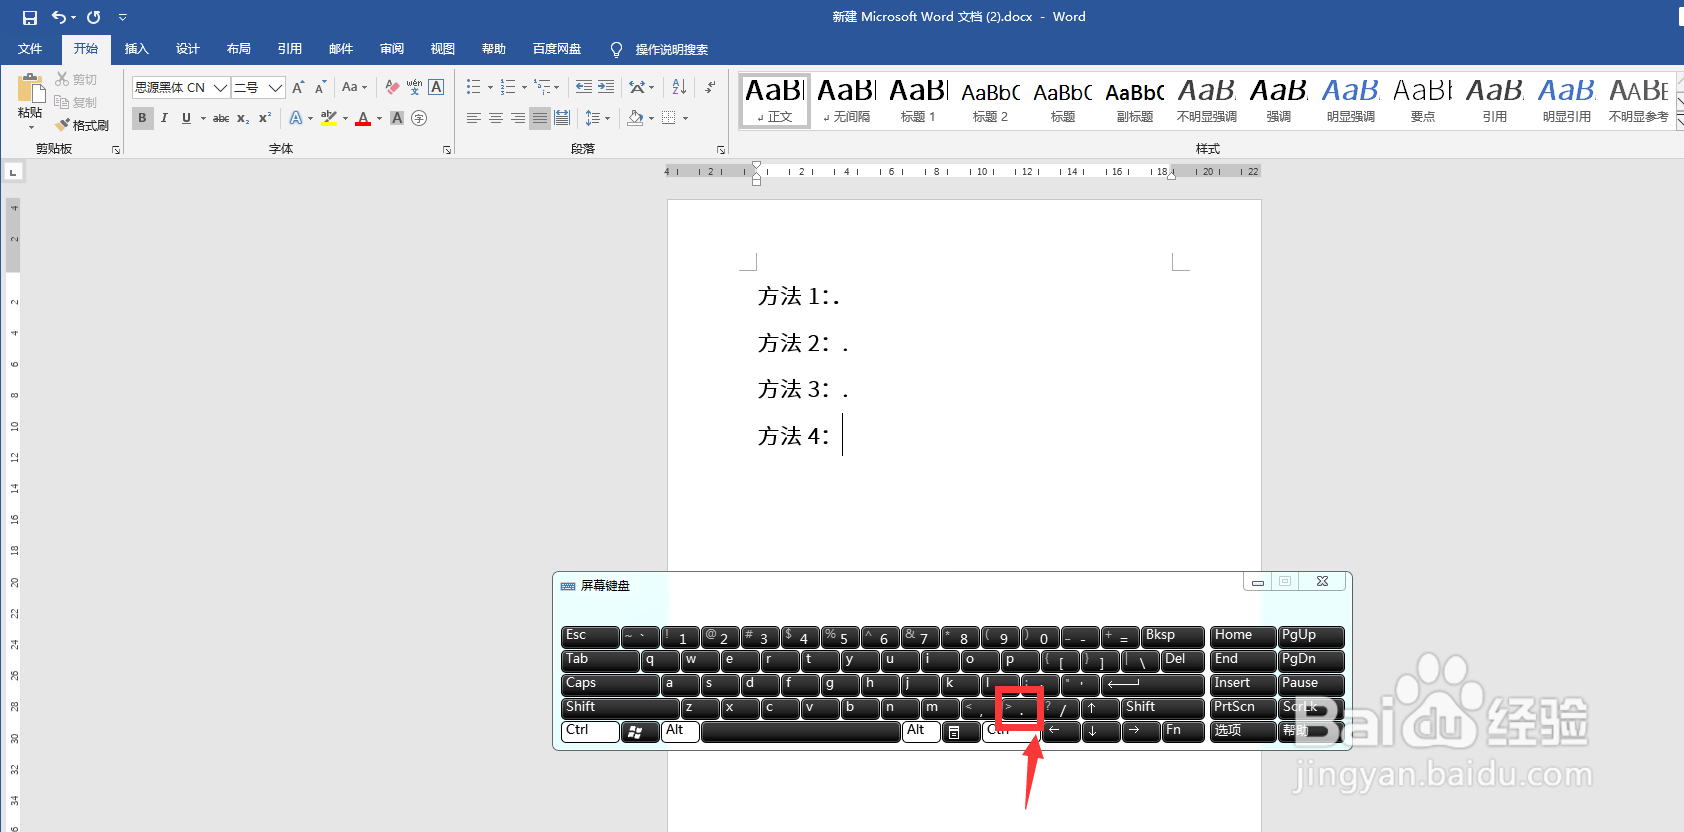1684x832 pixels.
Task: Open the font name dropdown (思源黑体 CN)
Action: (220, 88)
